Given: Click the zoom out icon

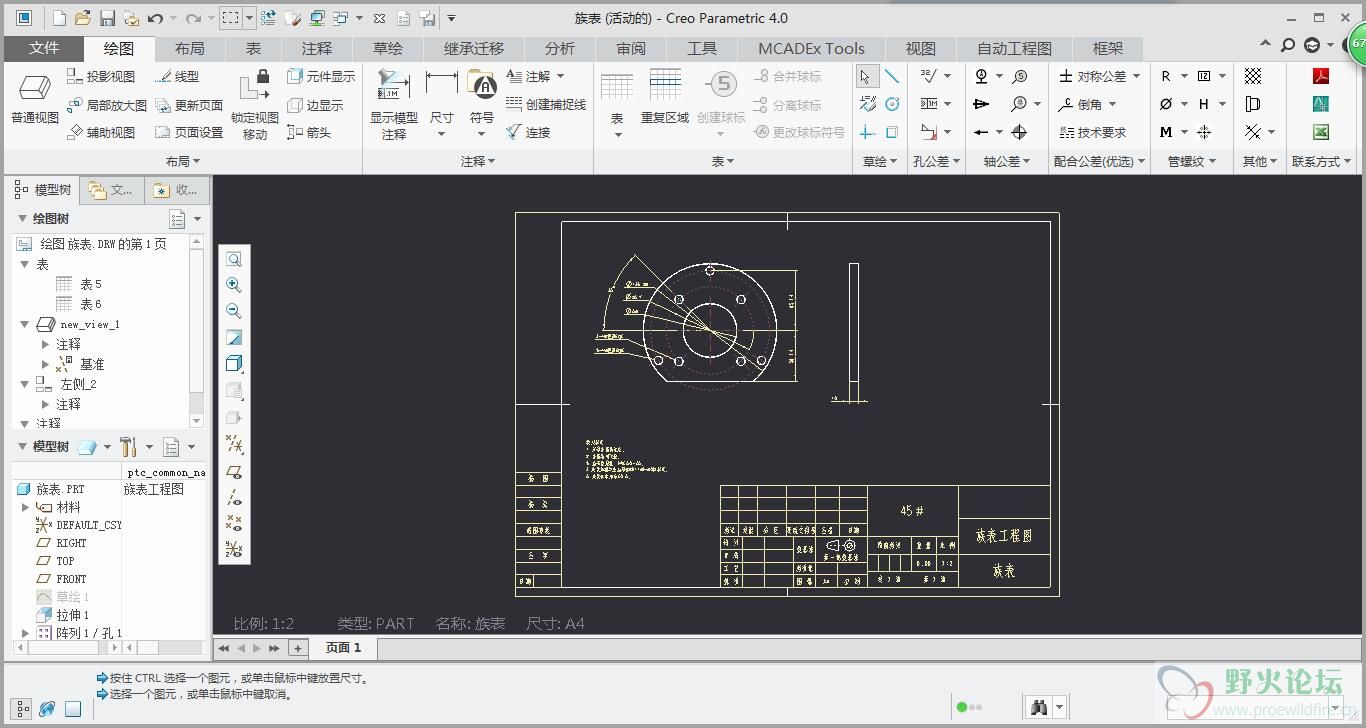Looking at the screenshot, I should pos(234,311).
